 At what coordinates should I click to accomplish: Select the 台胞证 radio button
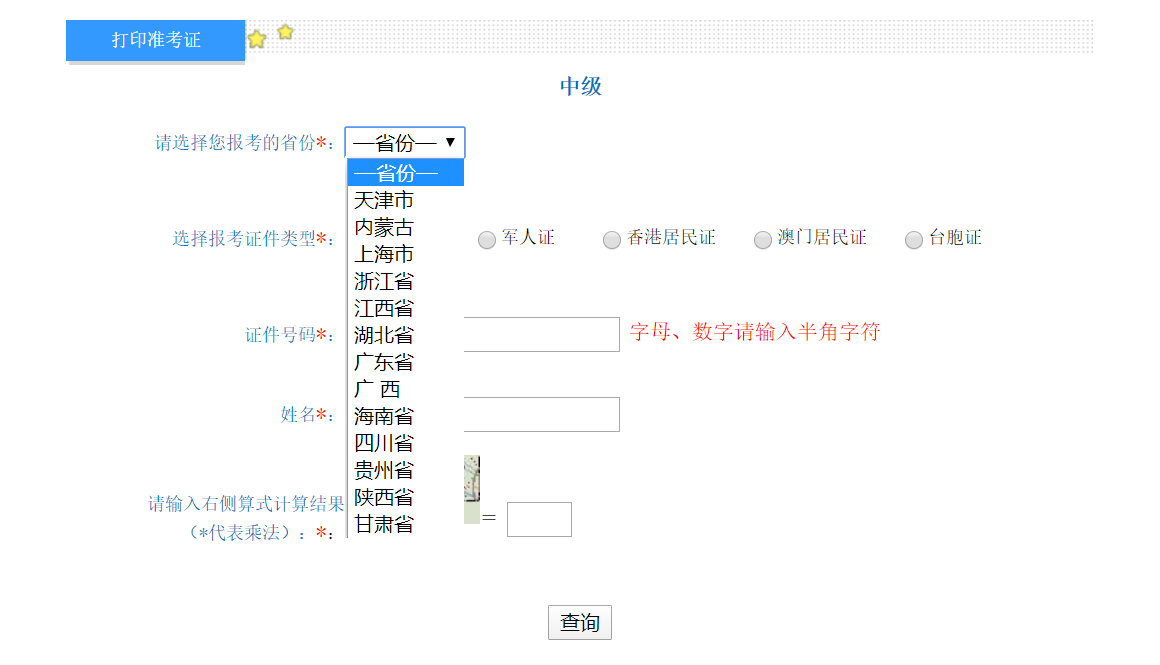tap(913, 240)
